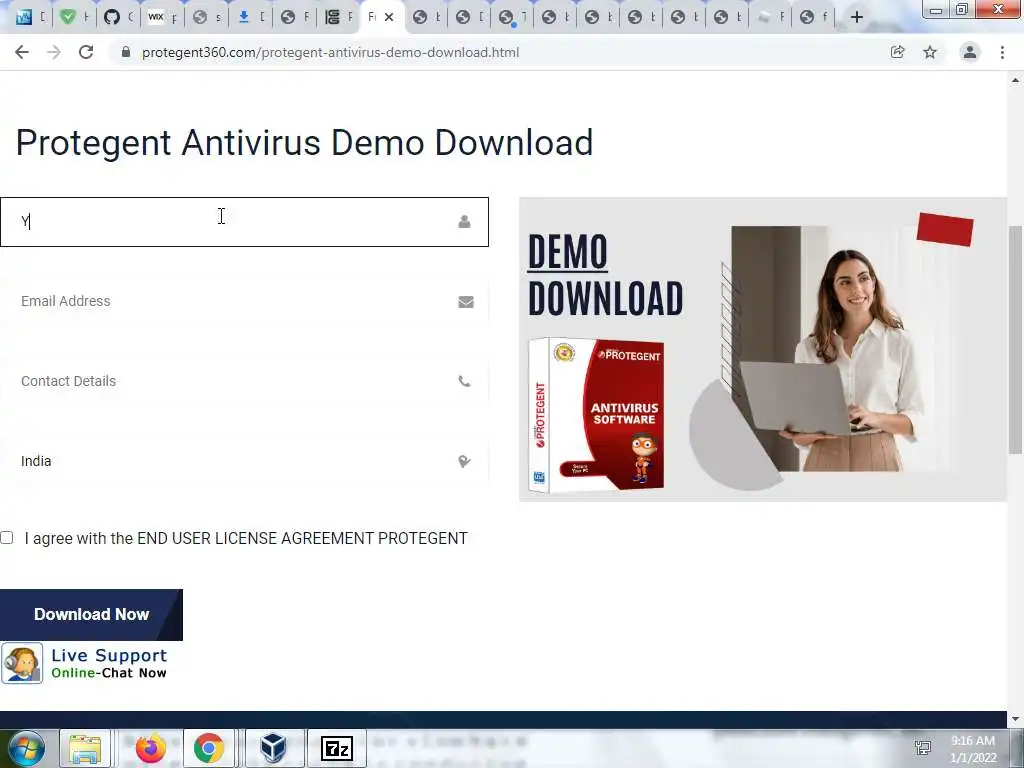
Task: Click the live support agent avatar
Action: pos(22,664)
